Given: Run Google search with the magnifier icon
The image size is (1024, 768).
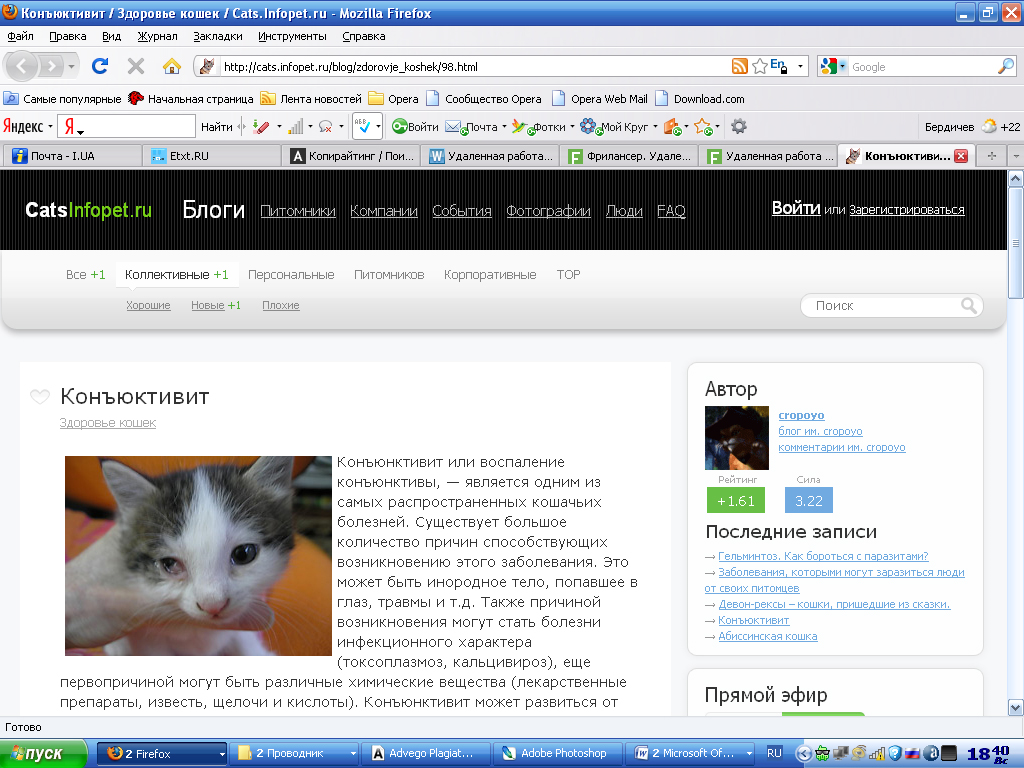Looking at the screenshot, I should pos(1006,66).
